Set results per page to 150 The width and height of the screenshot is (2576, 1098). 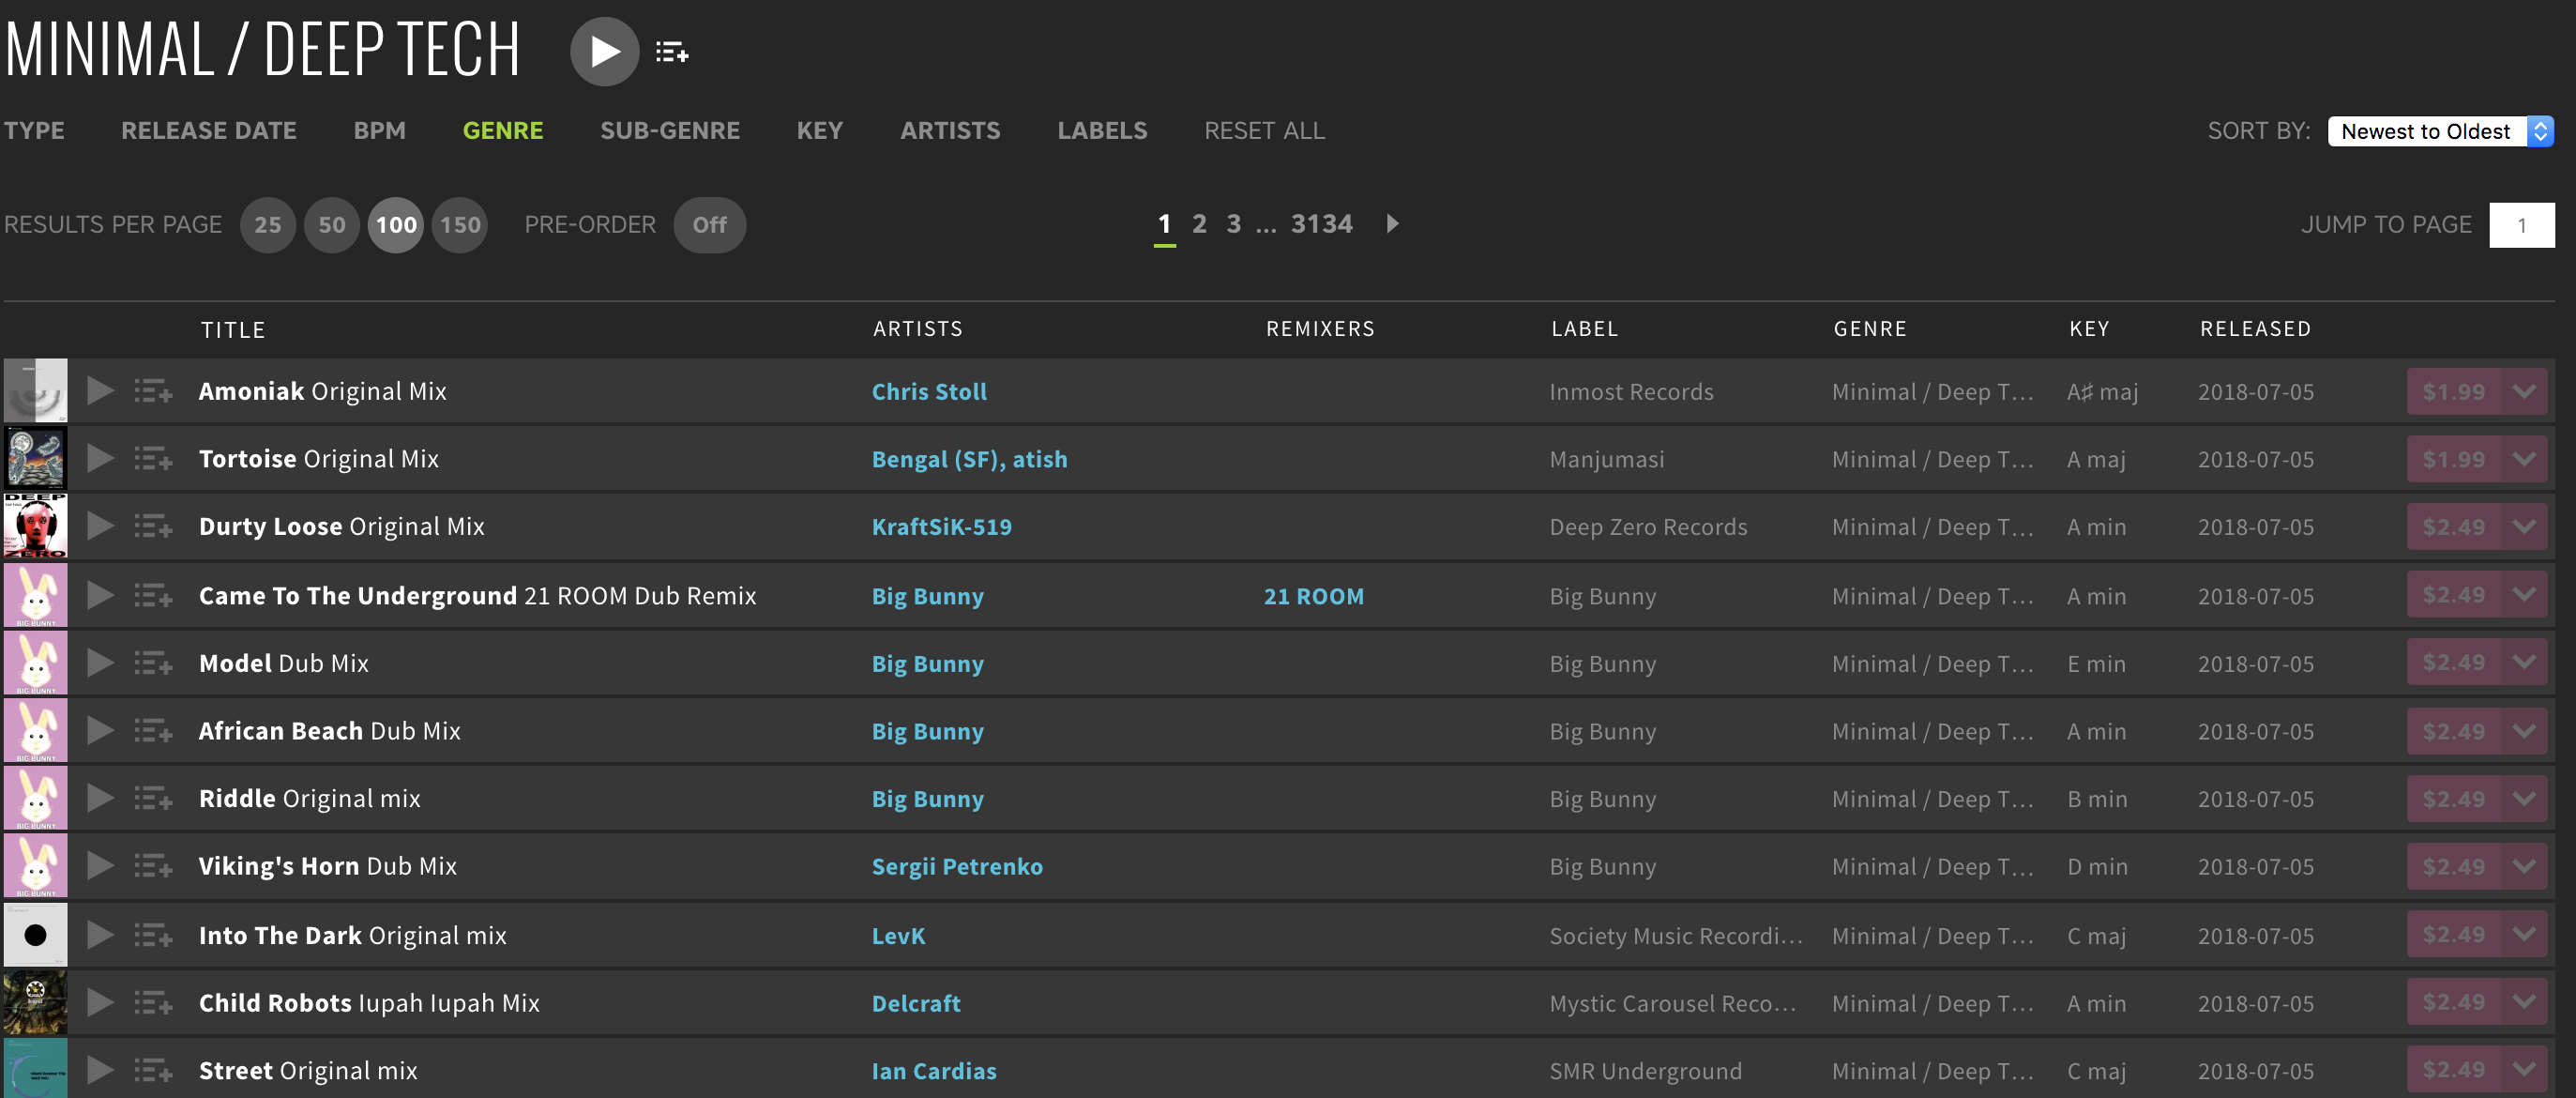click(460, 225)
